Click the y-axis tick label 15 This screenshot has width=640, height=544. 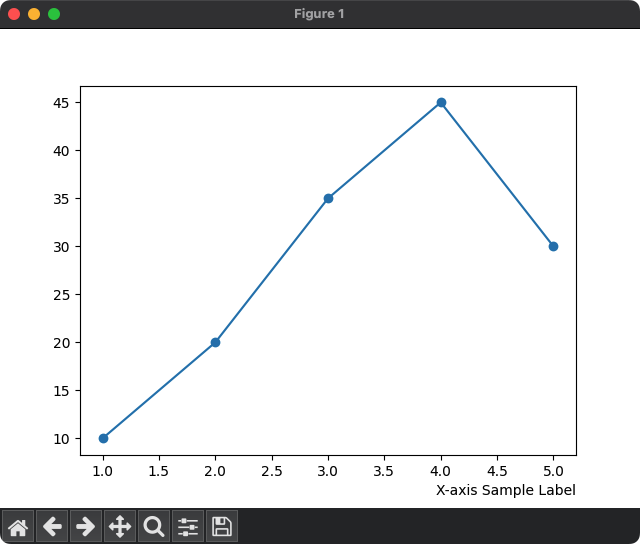61,391
